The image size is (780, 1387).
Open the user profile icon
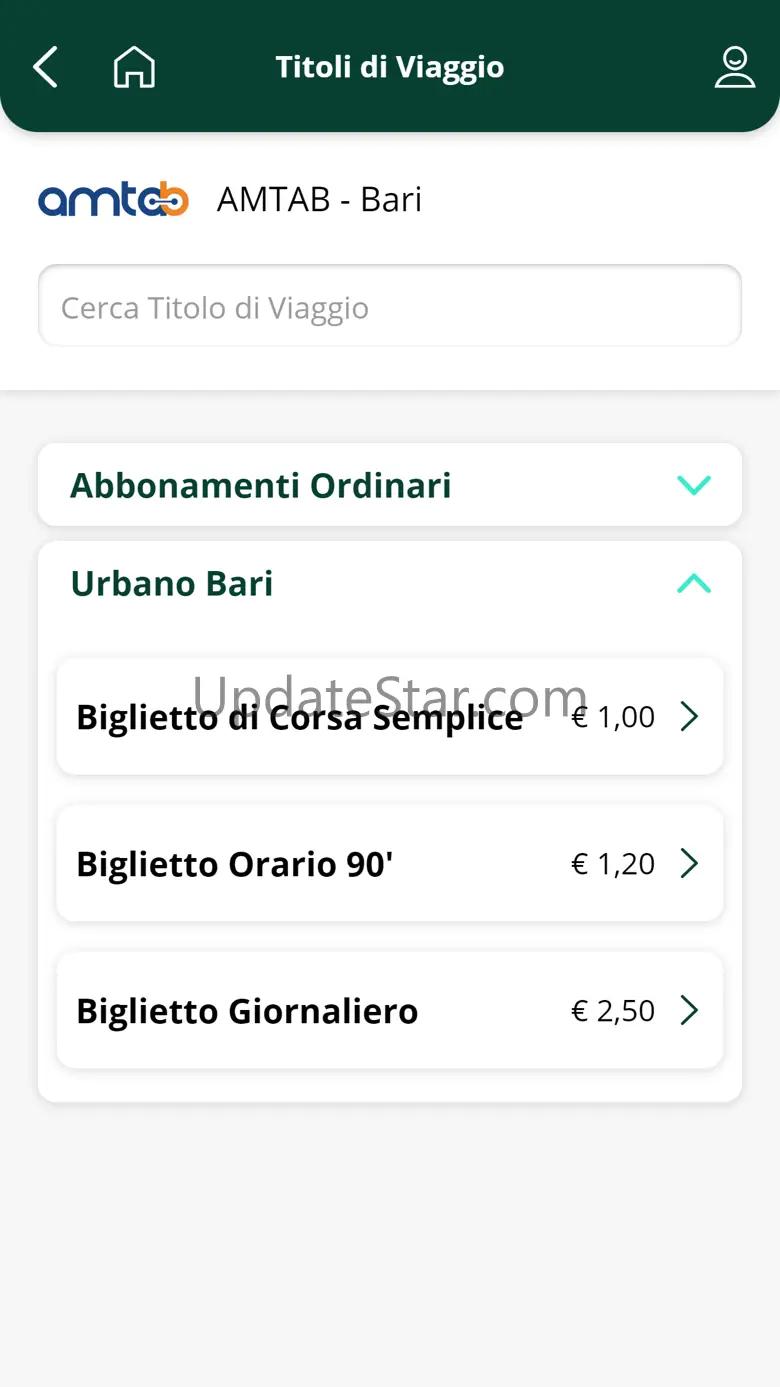[x=734, y=67]
